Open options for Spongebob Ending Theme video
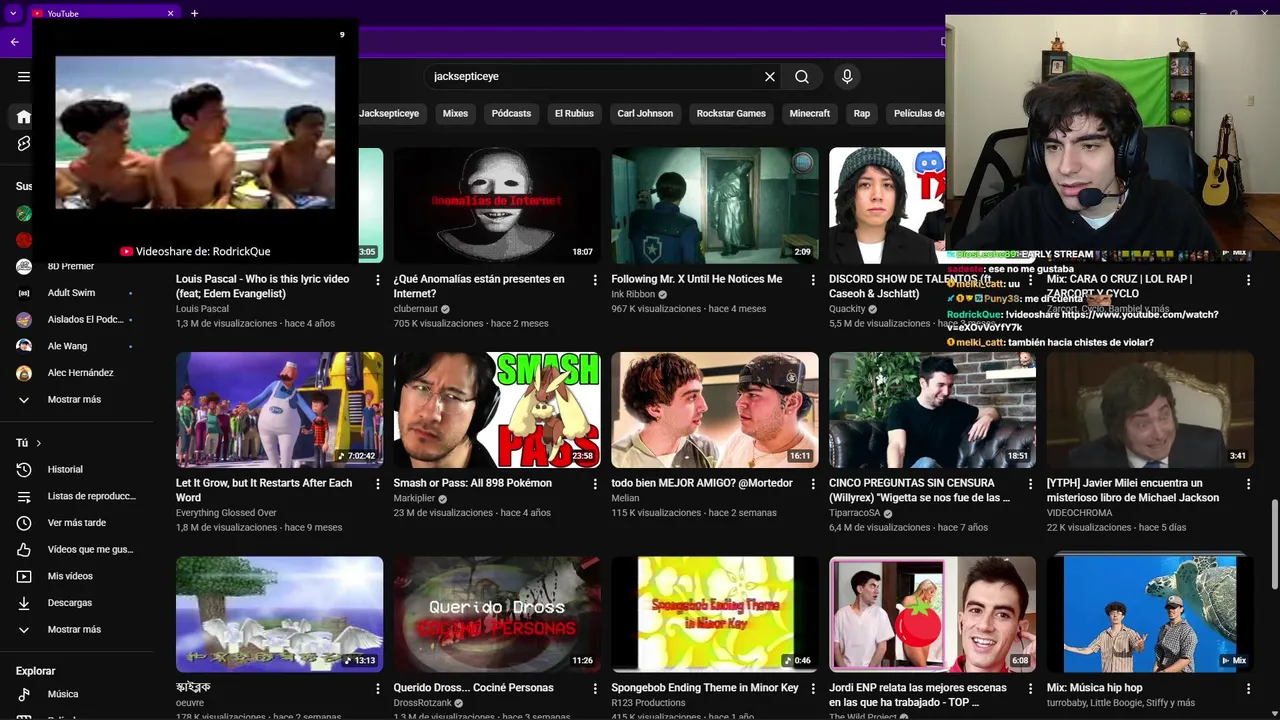This screenshot has height=720, width=1280. click(813, 689)
